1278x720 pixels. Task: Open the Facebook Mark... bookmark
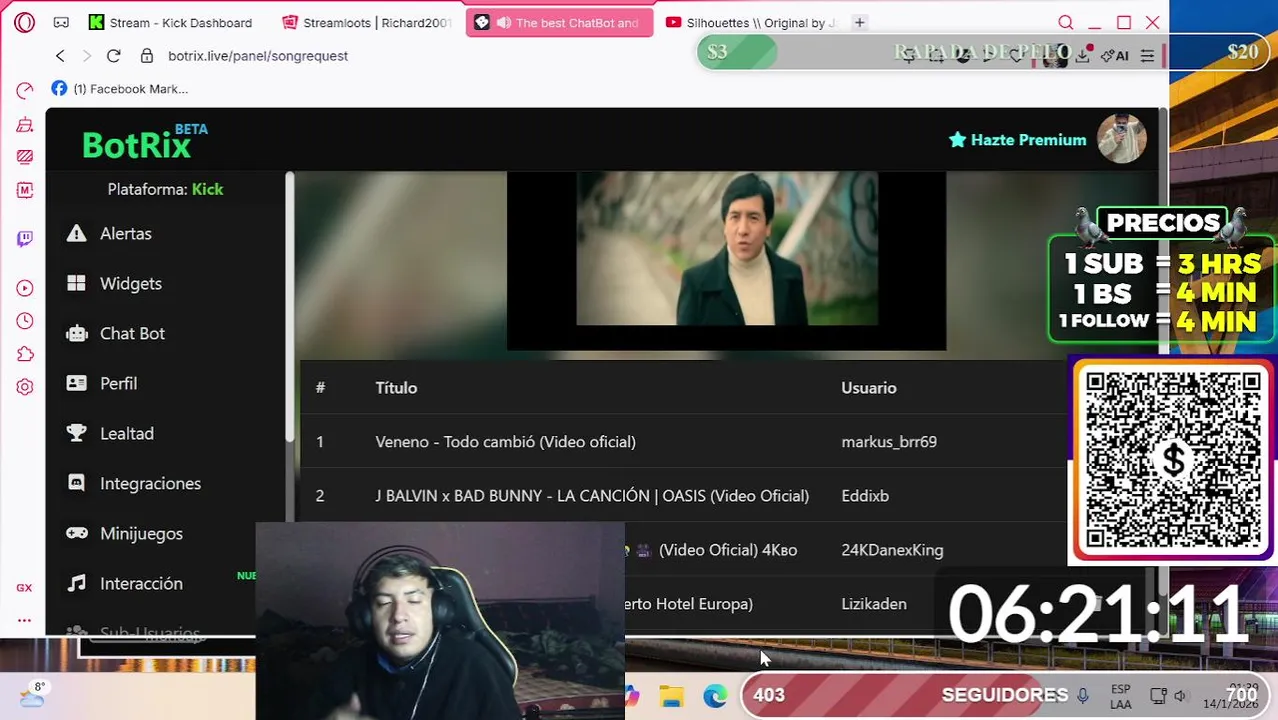[x=119, y=89]
